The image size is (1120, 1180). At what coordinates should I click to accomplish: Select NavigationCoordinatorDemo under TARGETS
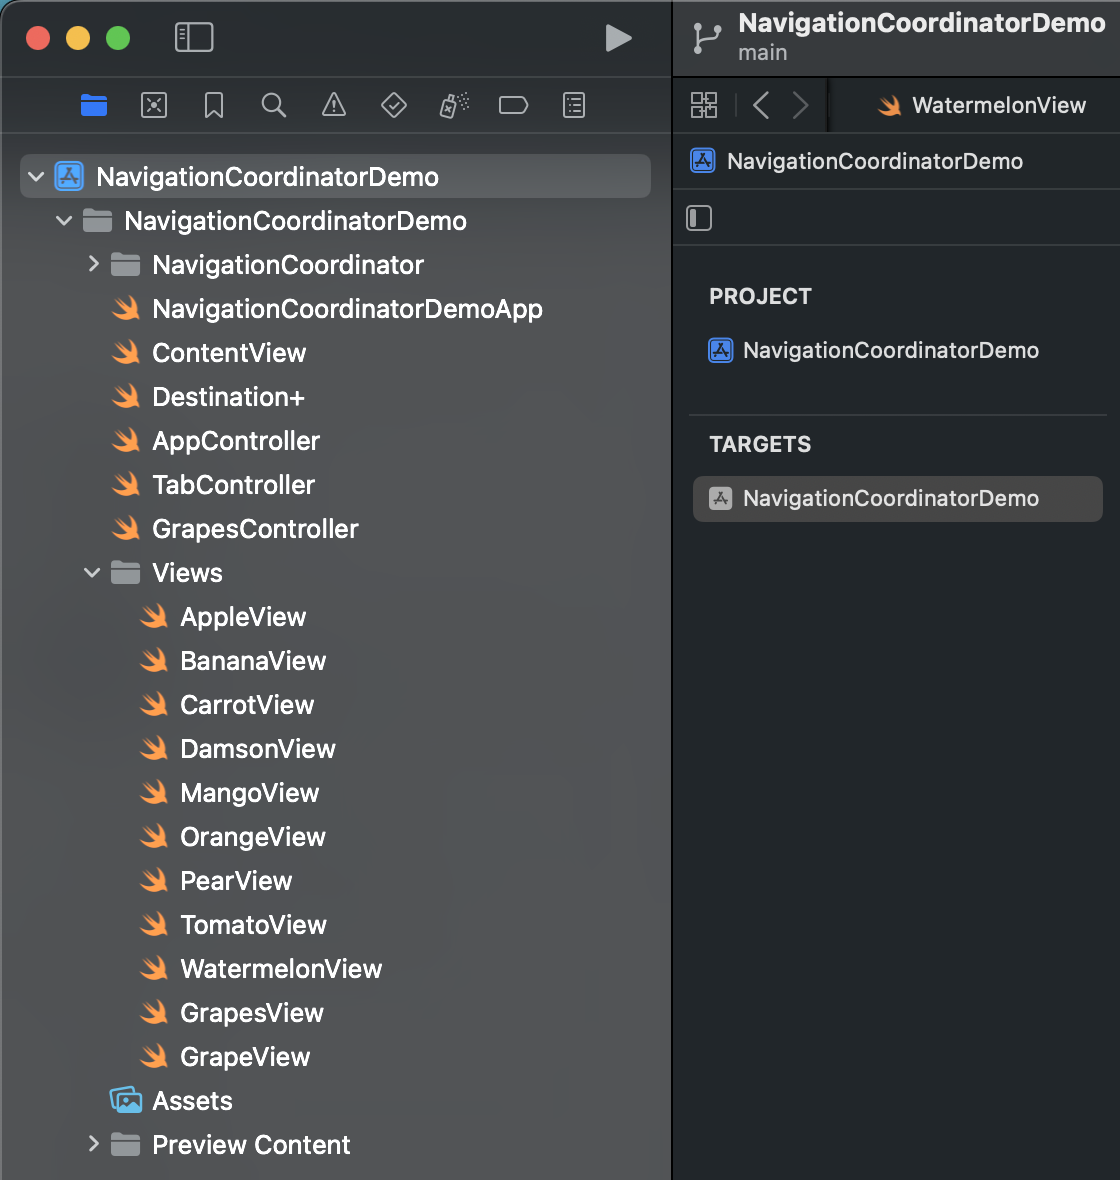coord(890,498)
